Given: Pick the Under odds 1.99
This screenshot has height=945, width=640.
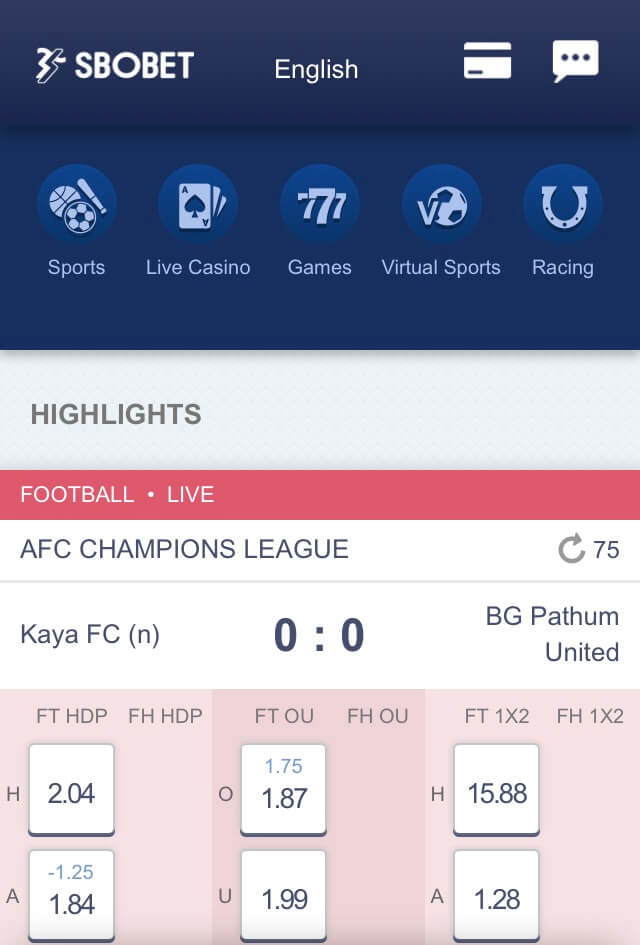Looking at the screenshot, I should click(x=284, y=896).
